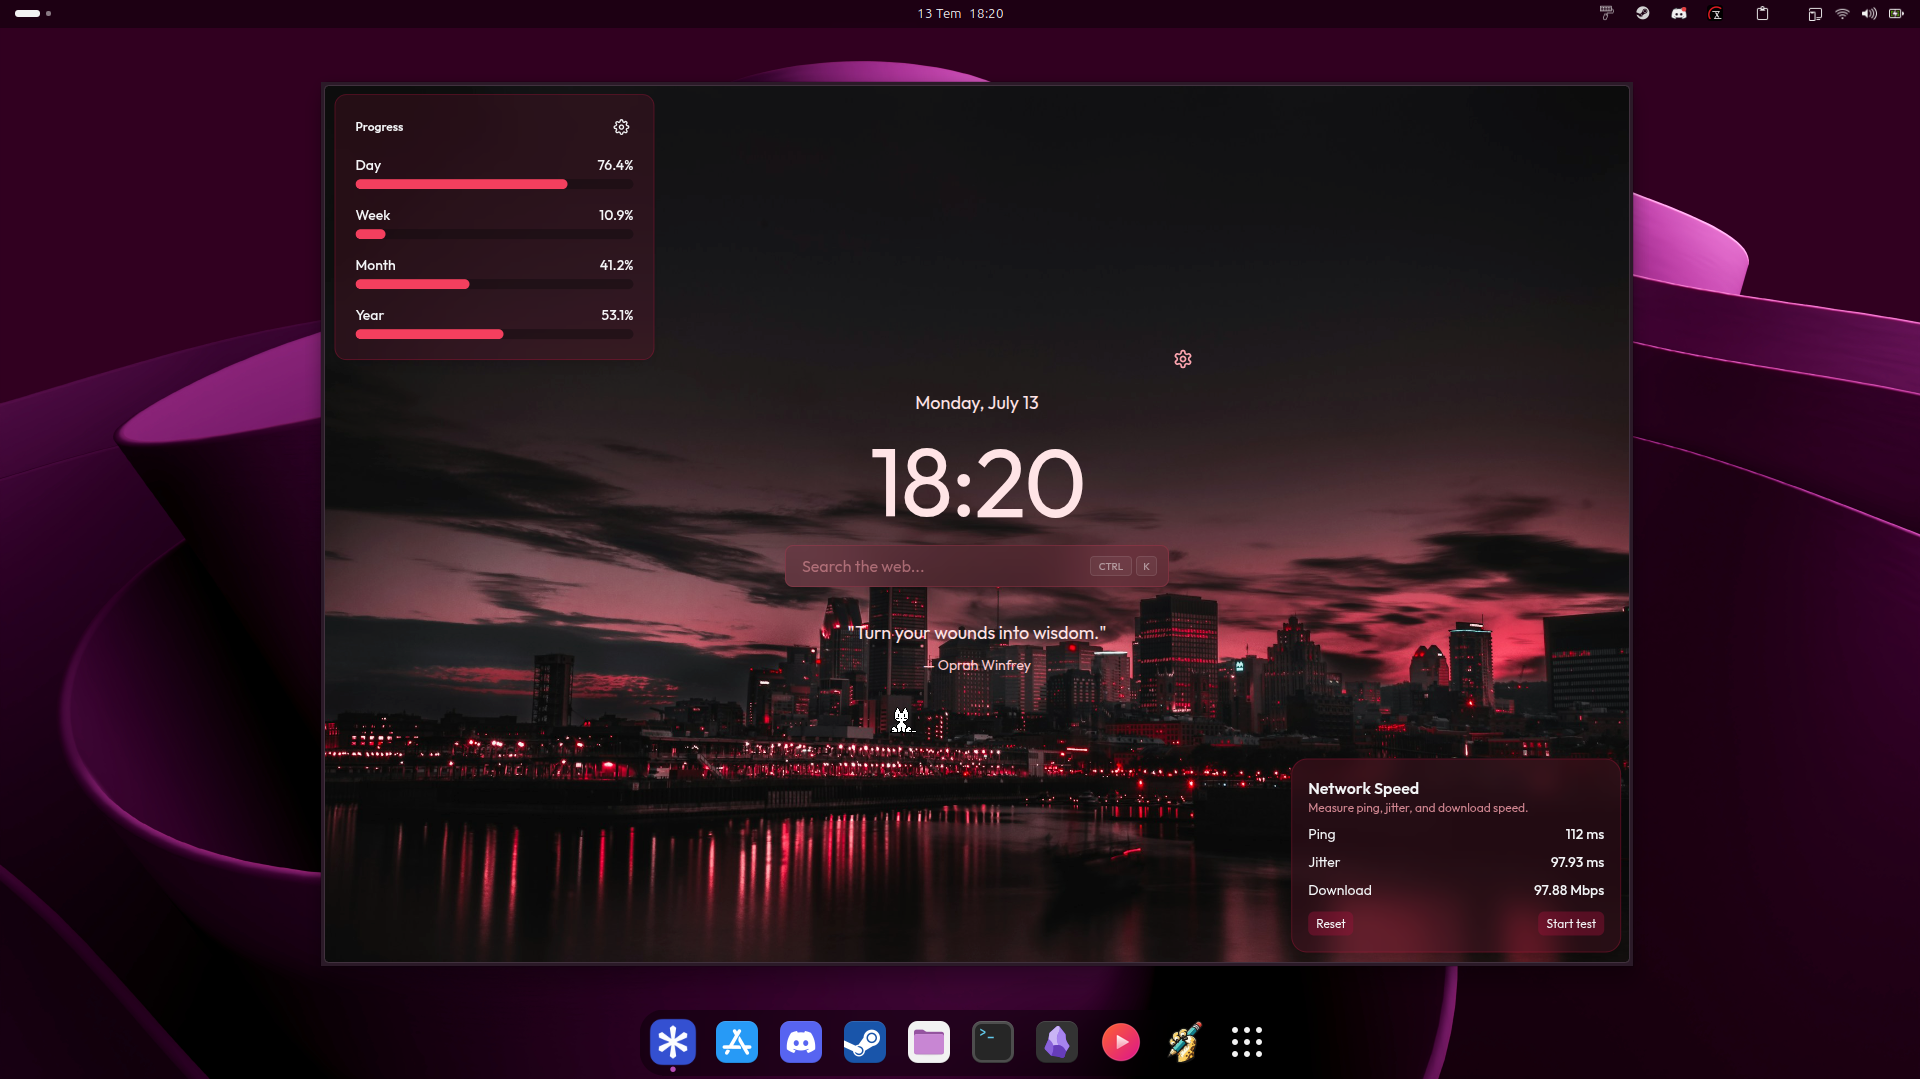The height and width of the screenshot is (1079, 1920).
Task: Click the Month progress bar
Action: point(494,284)
